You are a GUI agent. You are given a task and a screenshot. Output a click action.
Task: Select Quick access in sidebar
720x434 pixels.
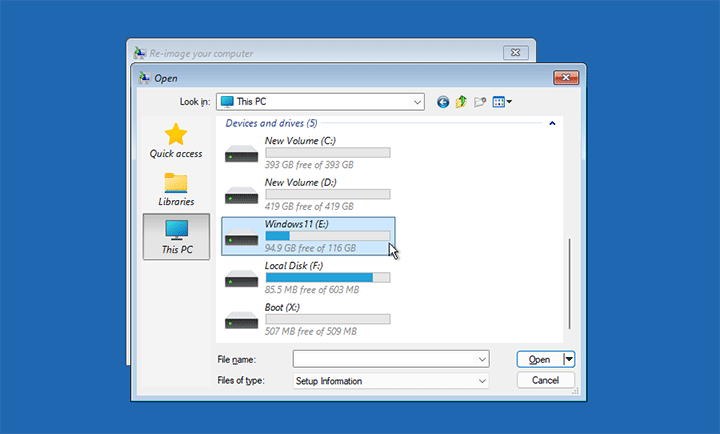pos(176,141)
